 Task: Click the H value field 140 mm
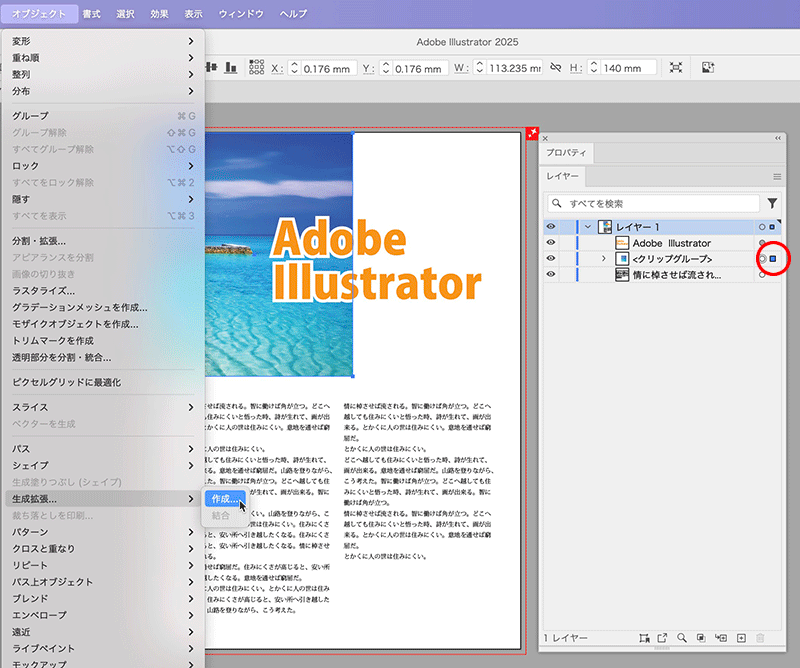pyautogui.click(x=628, y=68)
